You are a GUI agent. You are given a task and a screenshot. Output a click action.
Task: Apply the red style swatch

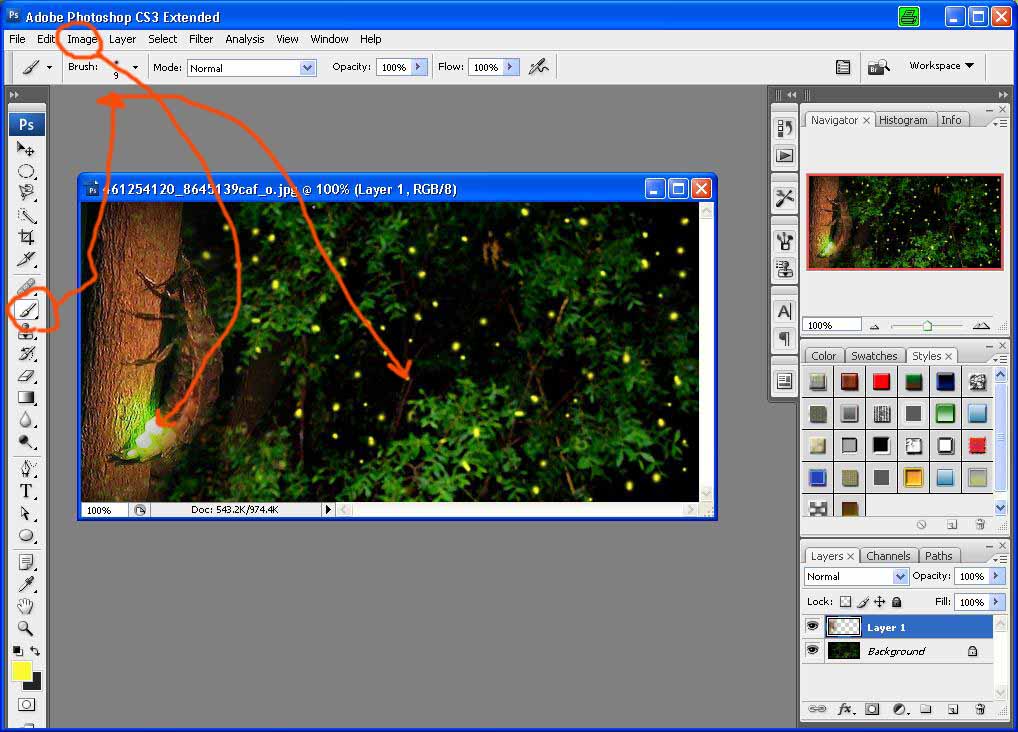click(x=881, y=381)
